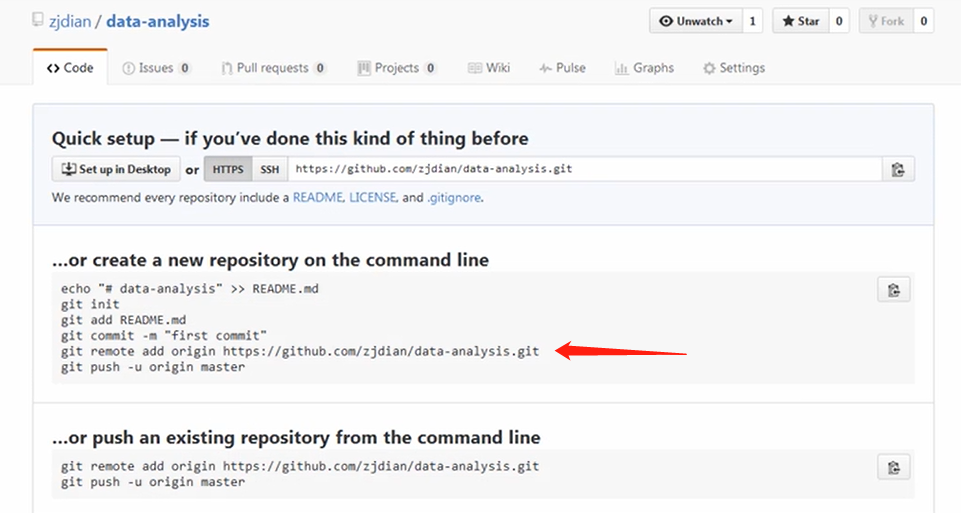961x513 pixels.
Task: Switch to the Issues tab
Action: coord(156,67)
